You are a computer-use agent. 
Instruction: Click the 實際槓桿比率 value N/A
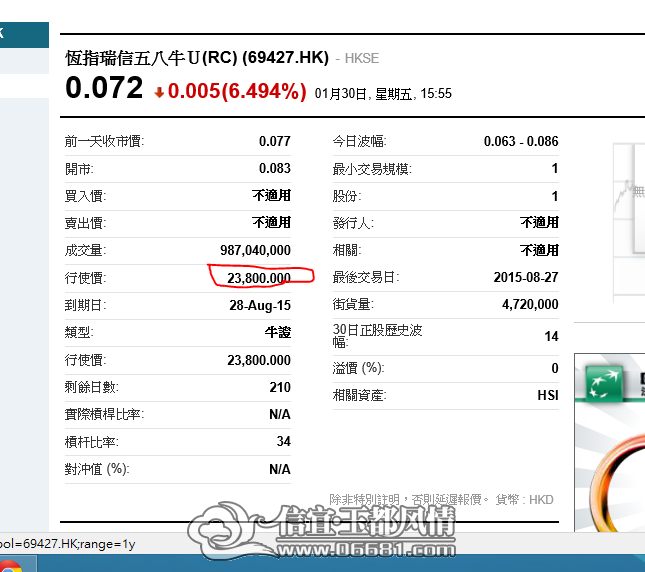280,415
